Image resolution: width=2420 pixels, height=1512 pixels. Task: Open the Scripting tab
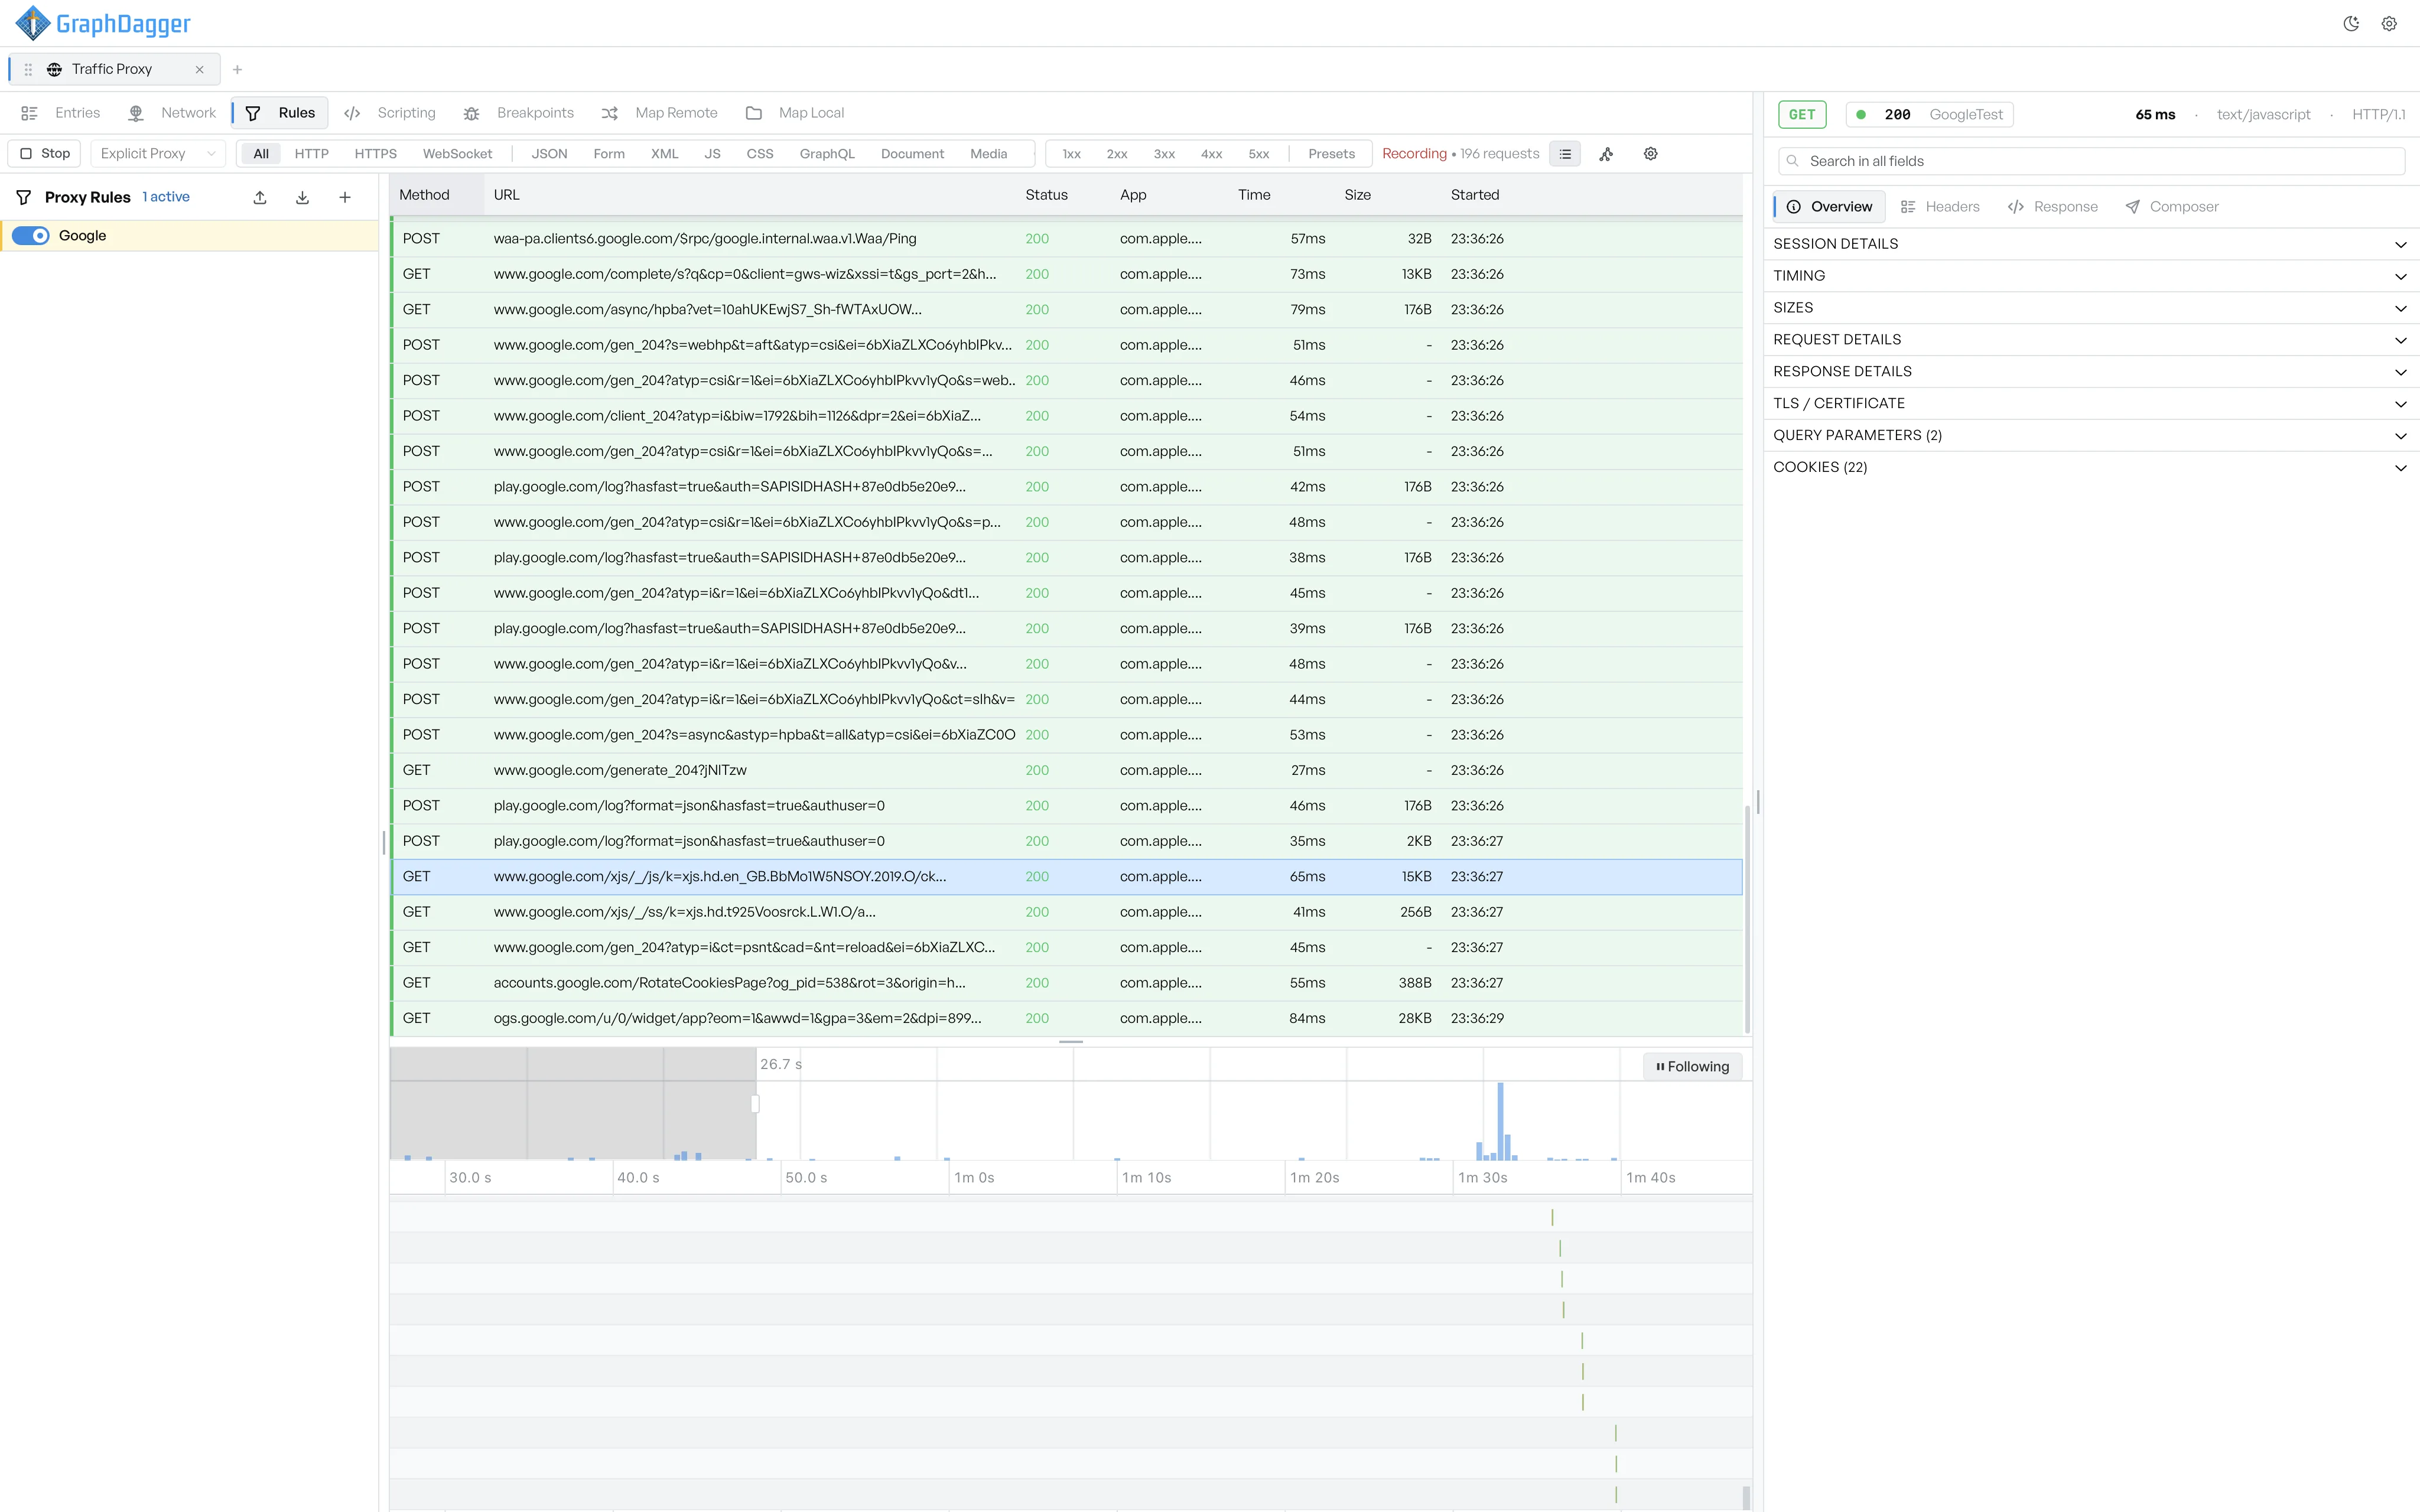pos(390,113)
